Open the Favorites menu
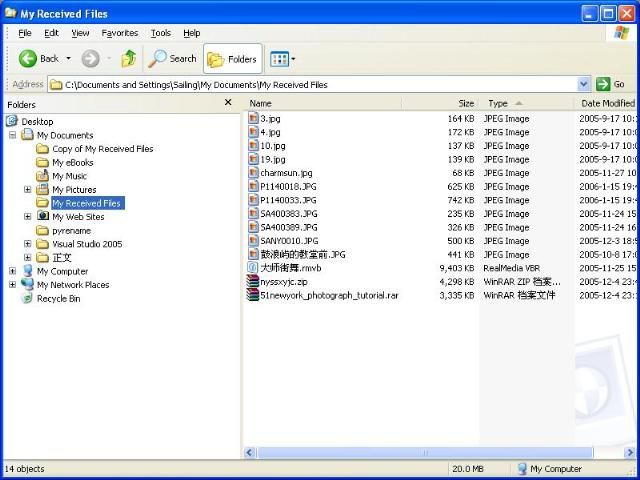640x480 pixels. pos(120,33)
